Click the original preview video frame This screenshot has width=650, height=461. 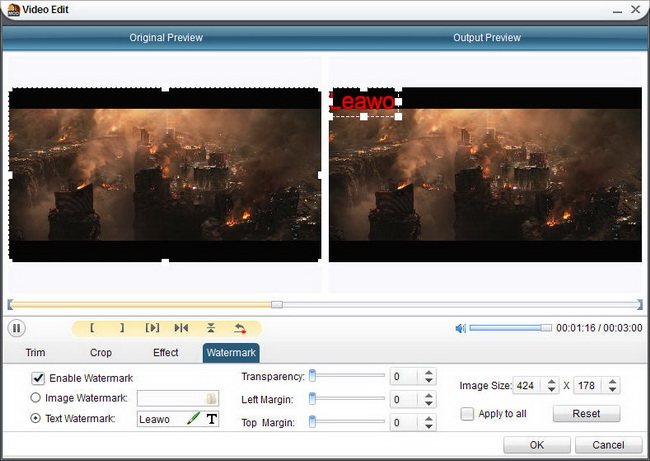tap(165, 175)
